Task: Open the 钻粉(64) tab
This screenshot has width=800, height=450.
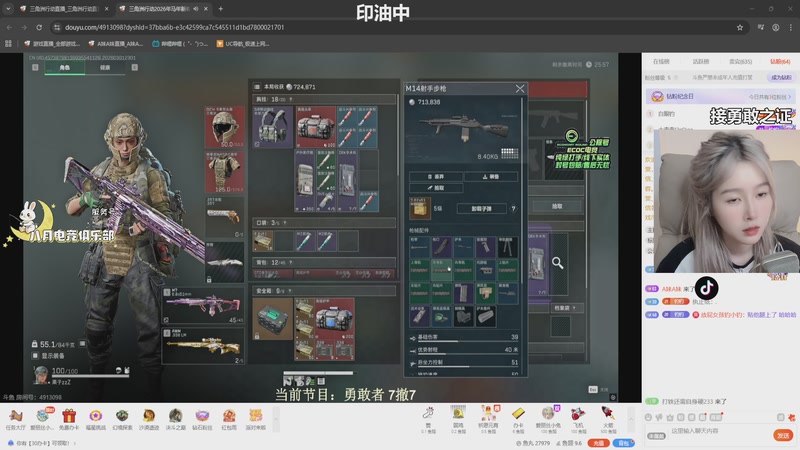Action: coord(780,61)
